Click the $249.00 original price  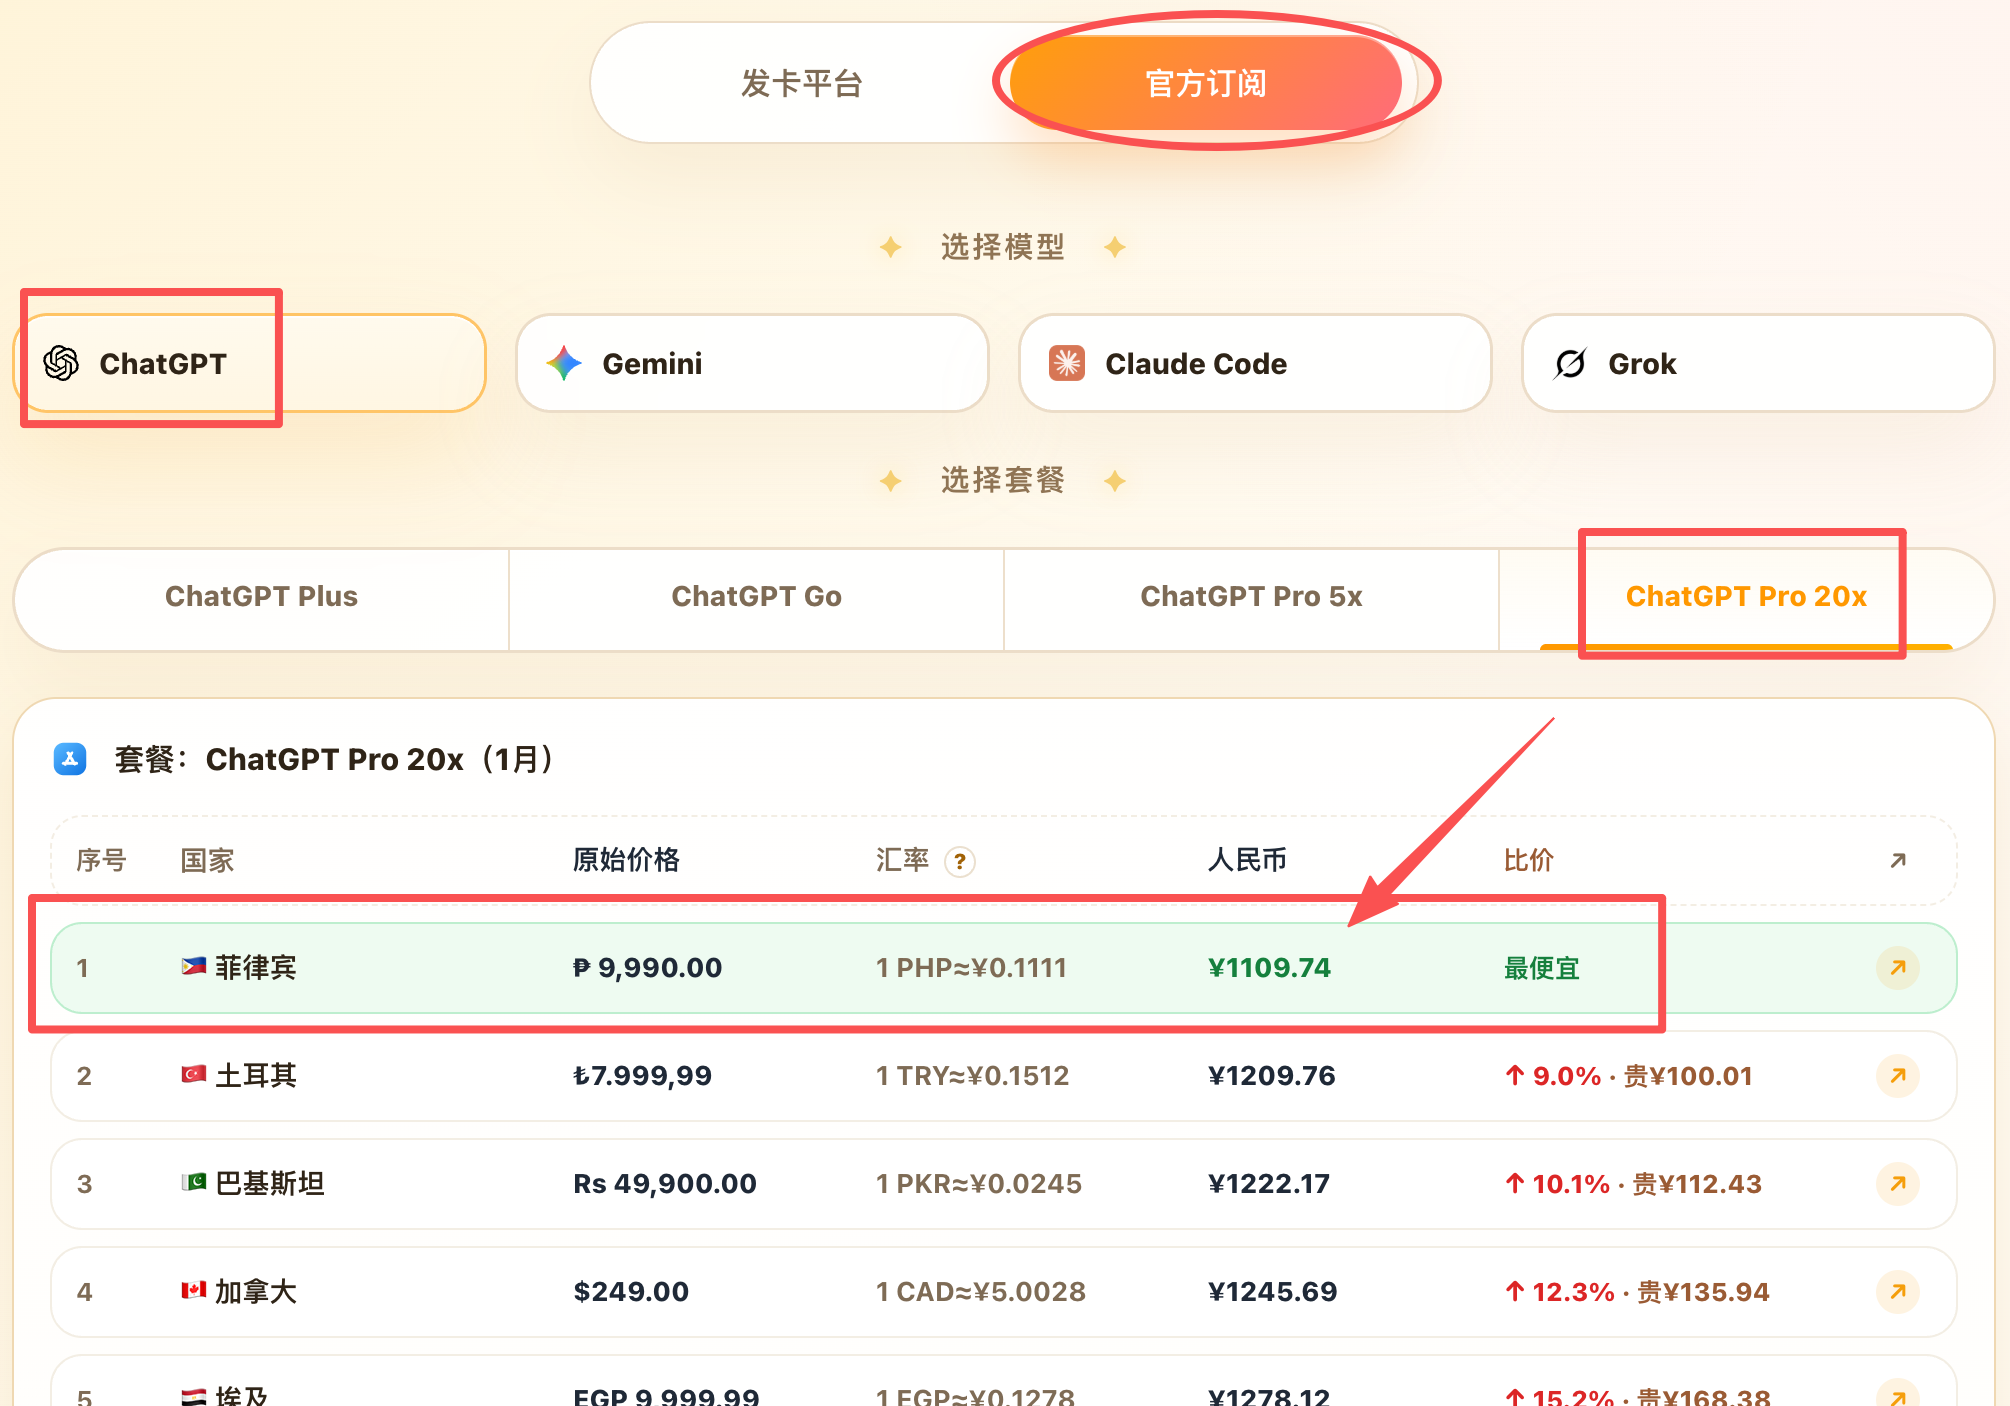(x=631, y=1292)
